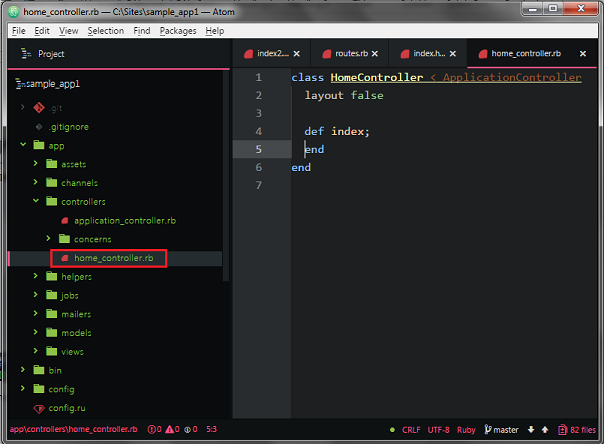The width and height of the screenshot is (604, 444).
Task: Click the mailers folder icon
Action: pyautogui.click(x=52, y=314)
